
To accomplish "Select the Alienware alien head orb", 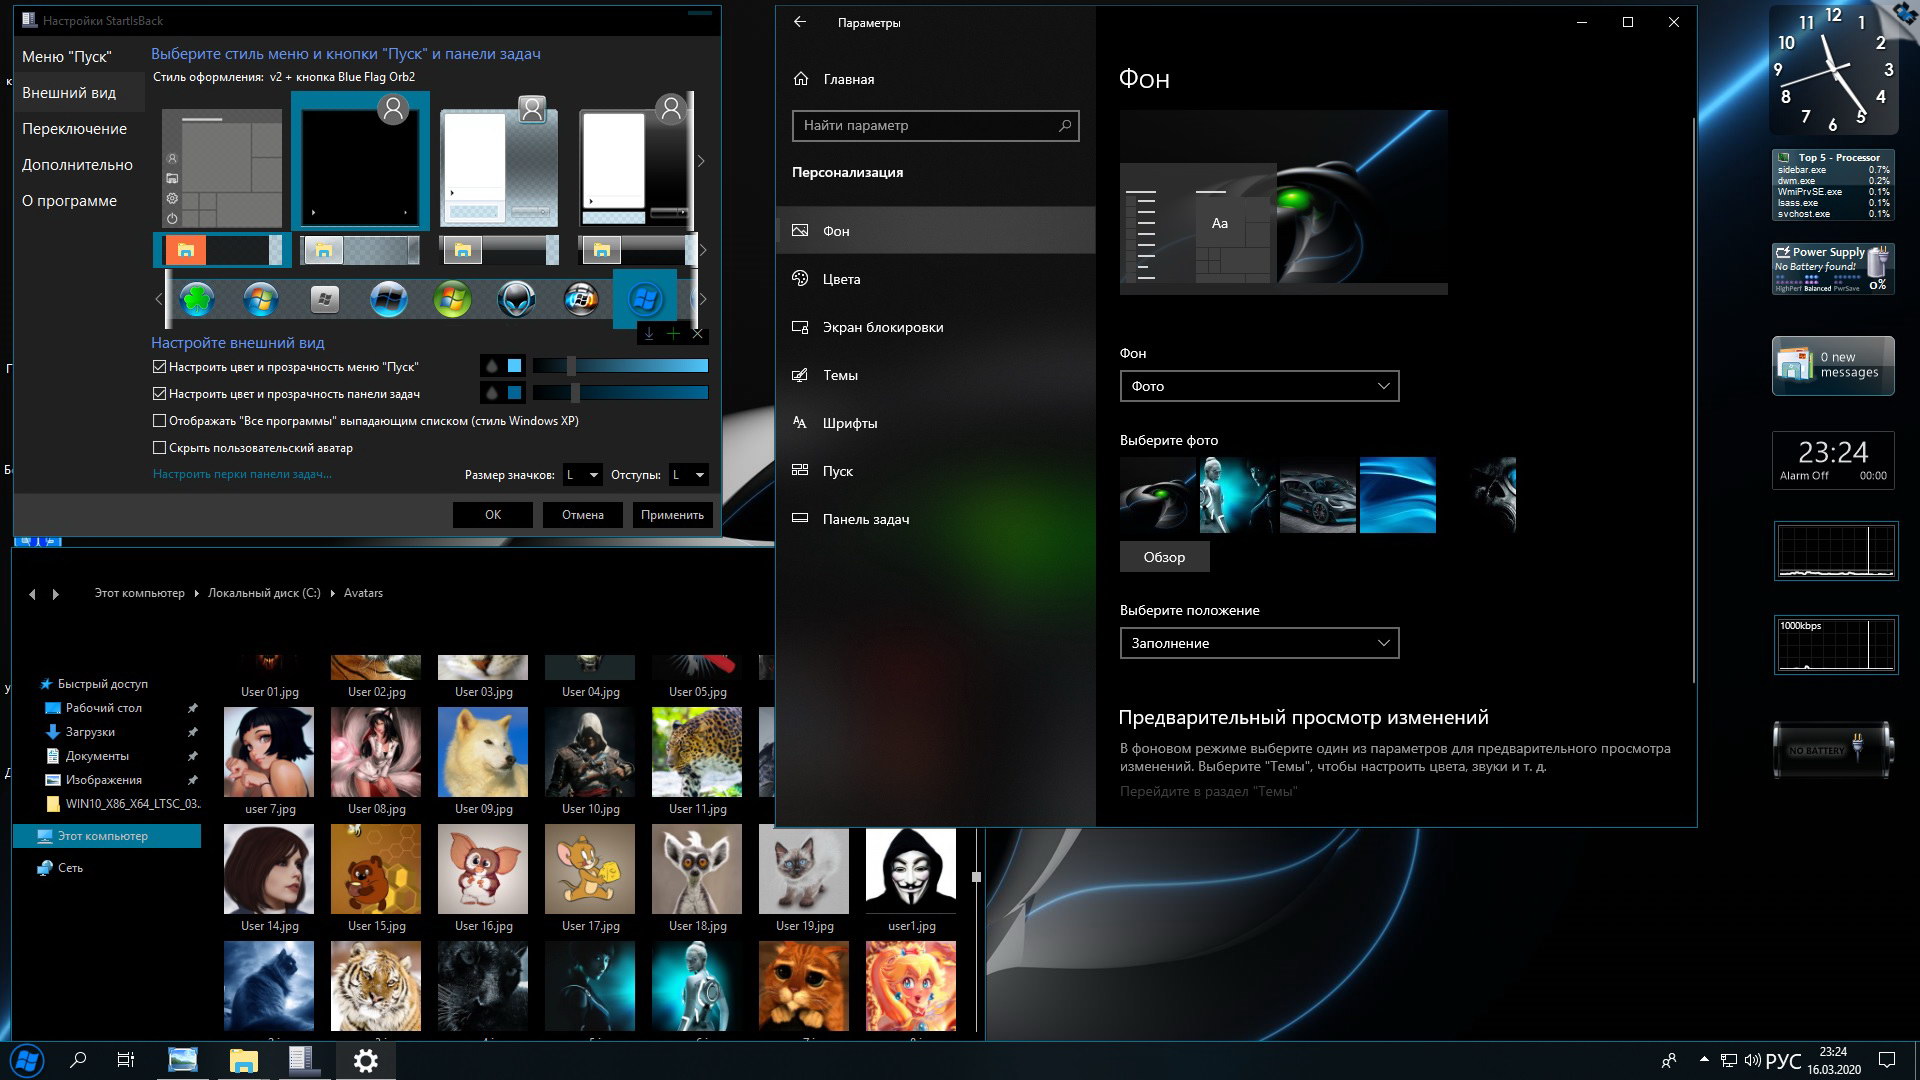I will [516, 299].
